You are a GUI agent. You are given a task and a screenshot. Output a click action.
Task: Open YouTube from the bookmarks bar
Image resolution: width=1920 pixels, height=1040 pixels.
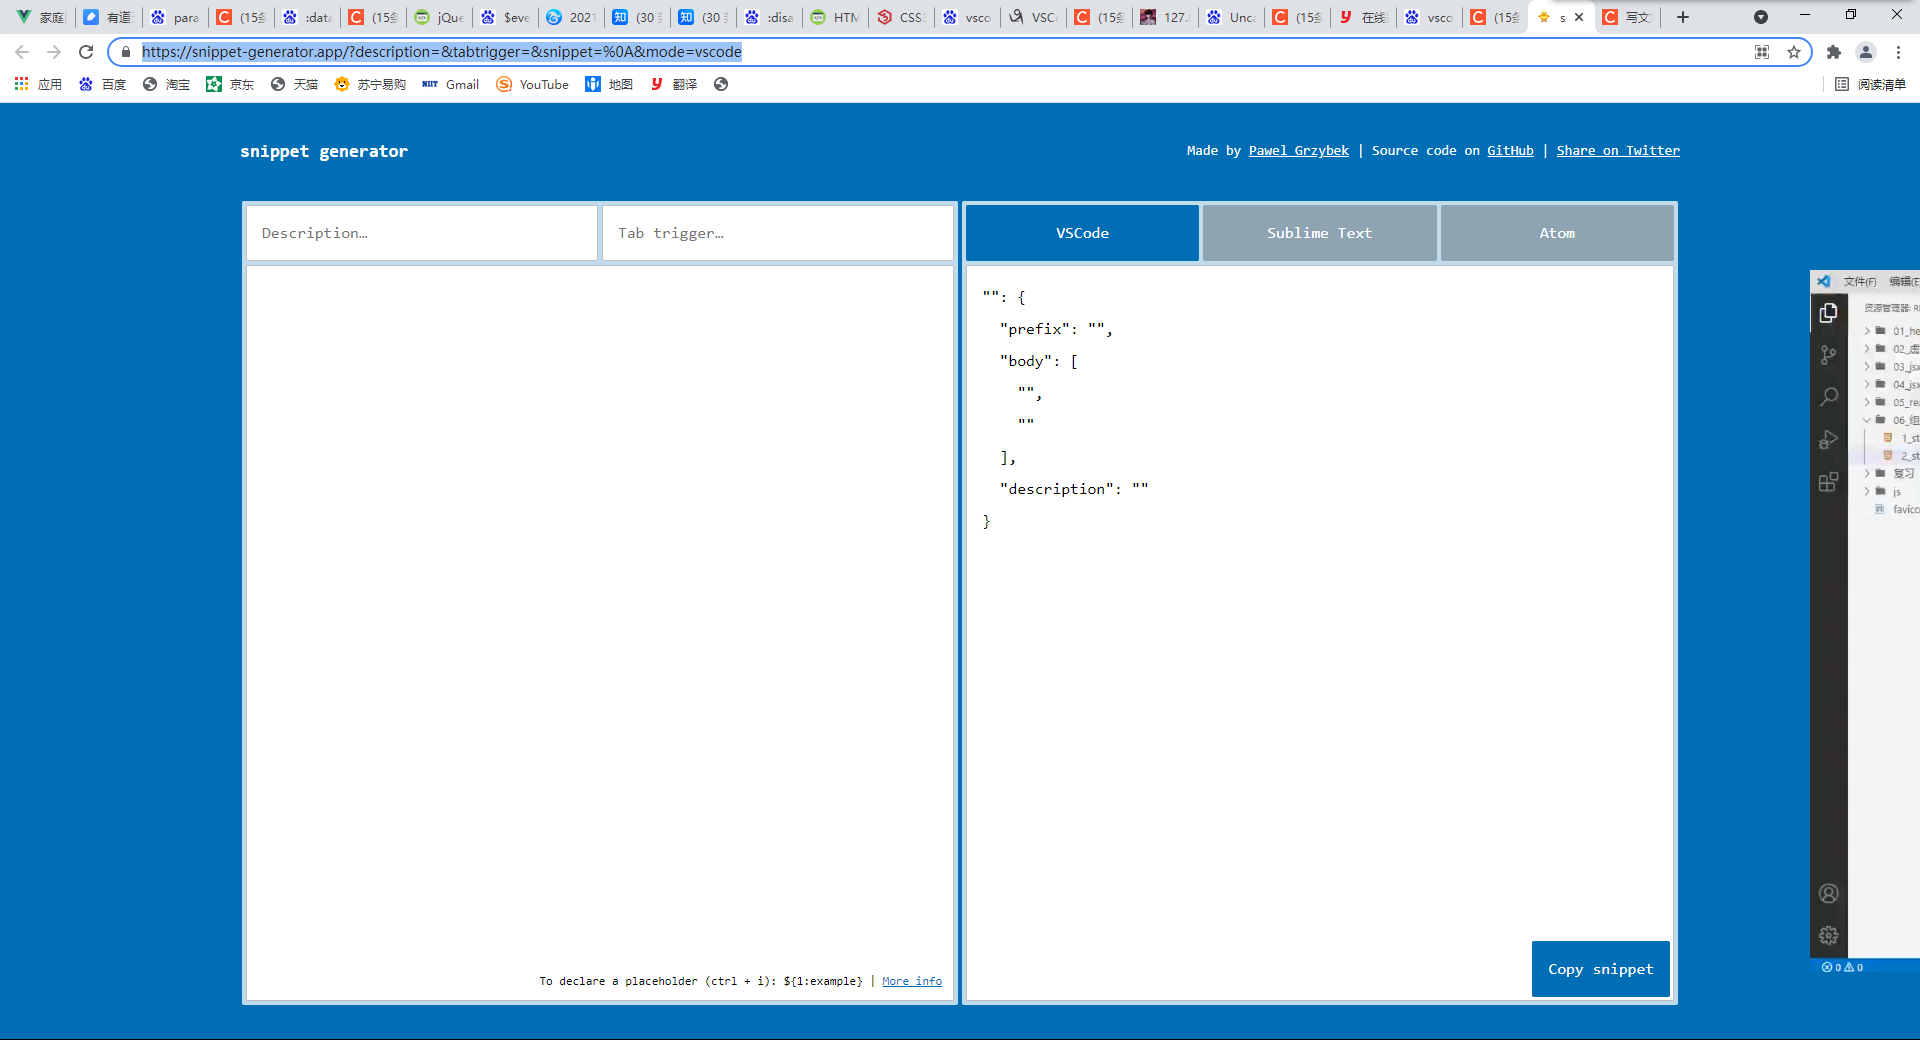click(x=532, y=84)
